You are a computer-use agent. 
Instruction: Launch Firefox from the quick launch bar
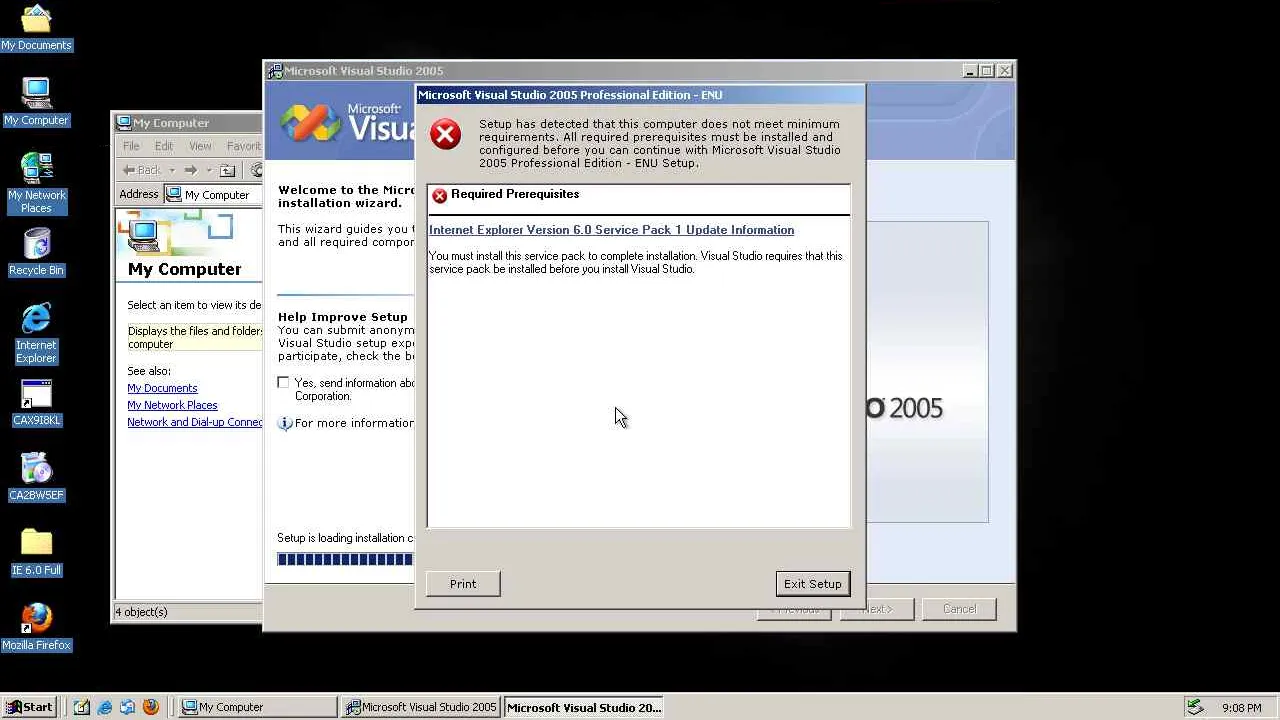coord(151,707)
